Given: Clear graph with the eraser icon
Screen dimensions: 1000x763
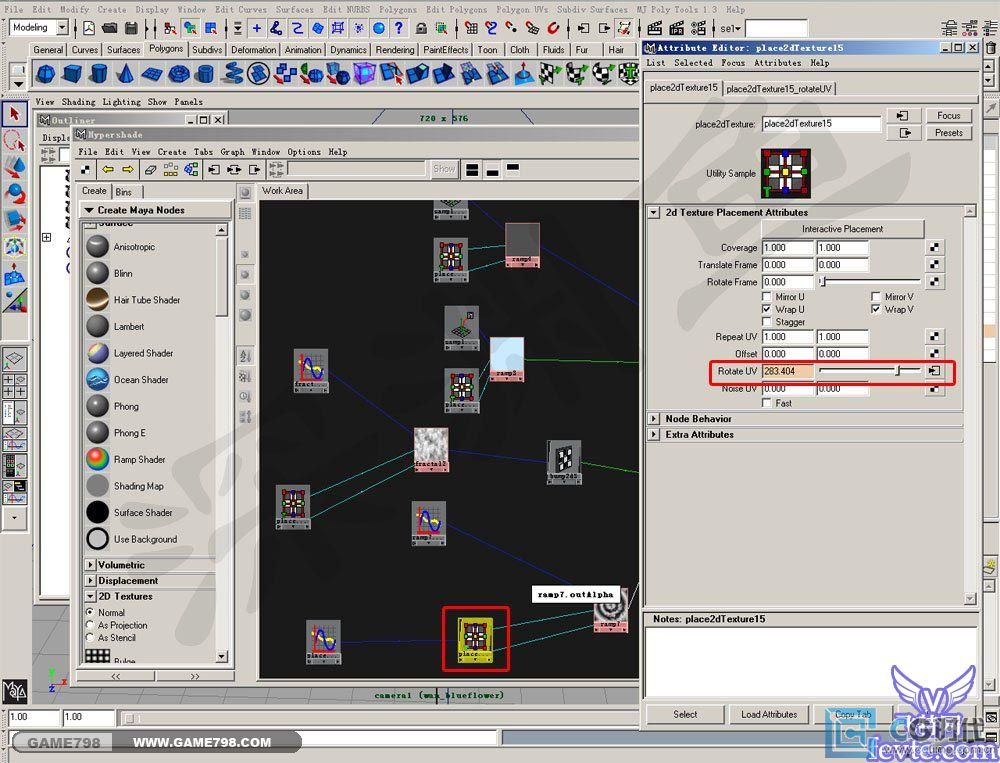Looking at the screenshot, I should [x=151, y=169].
